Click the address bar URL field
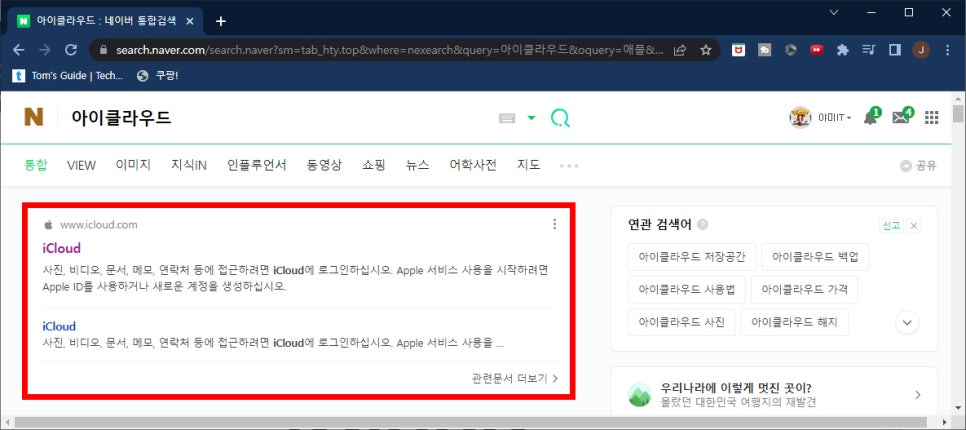966x430 pixels. [389, 50]
